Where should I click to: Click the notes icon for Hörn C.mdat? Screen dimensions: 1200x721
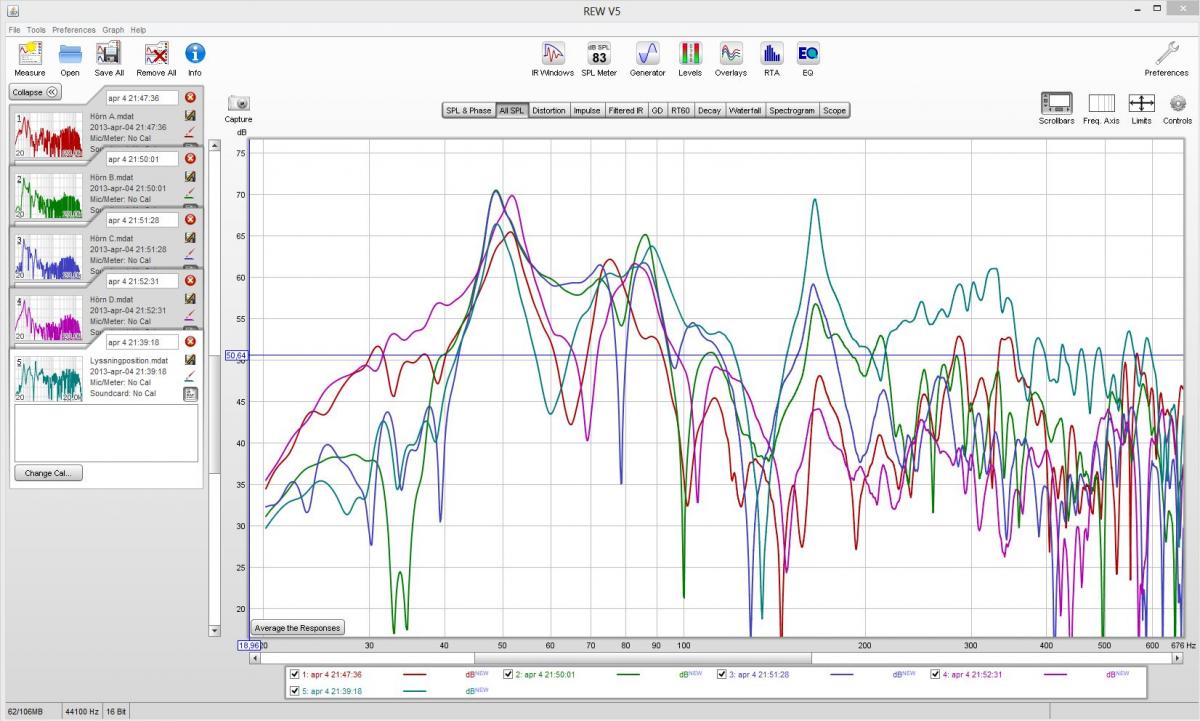pos(190,239)
